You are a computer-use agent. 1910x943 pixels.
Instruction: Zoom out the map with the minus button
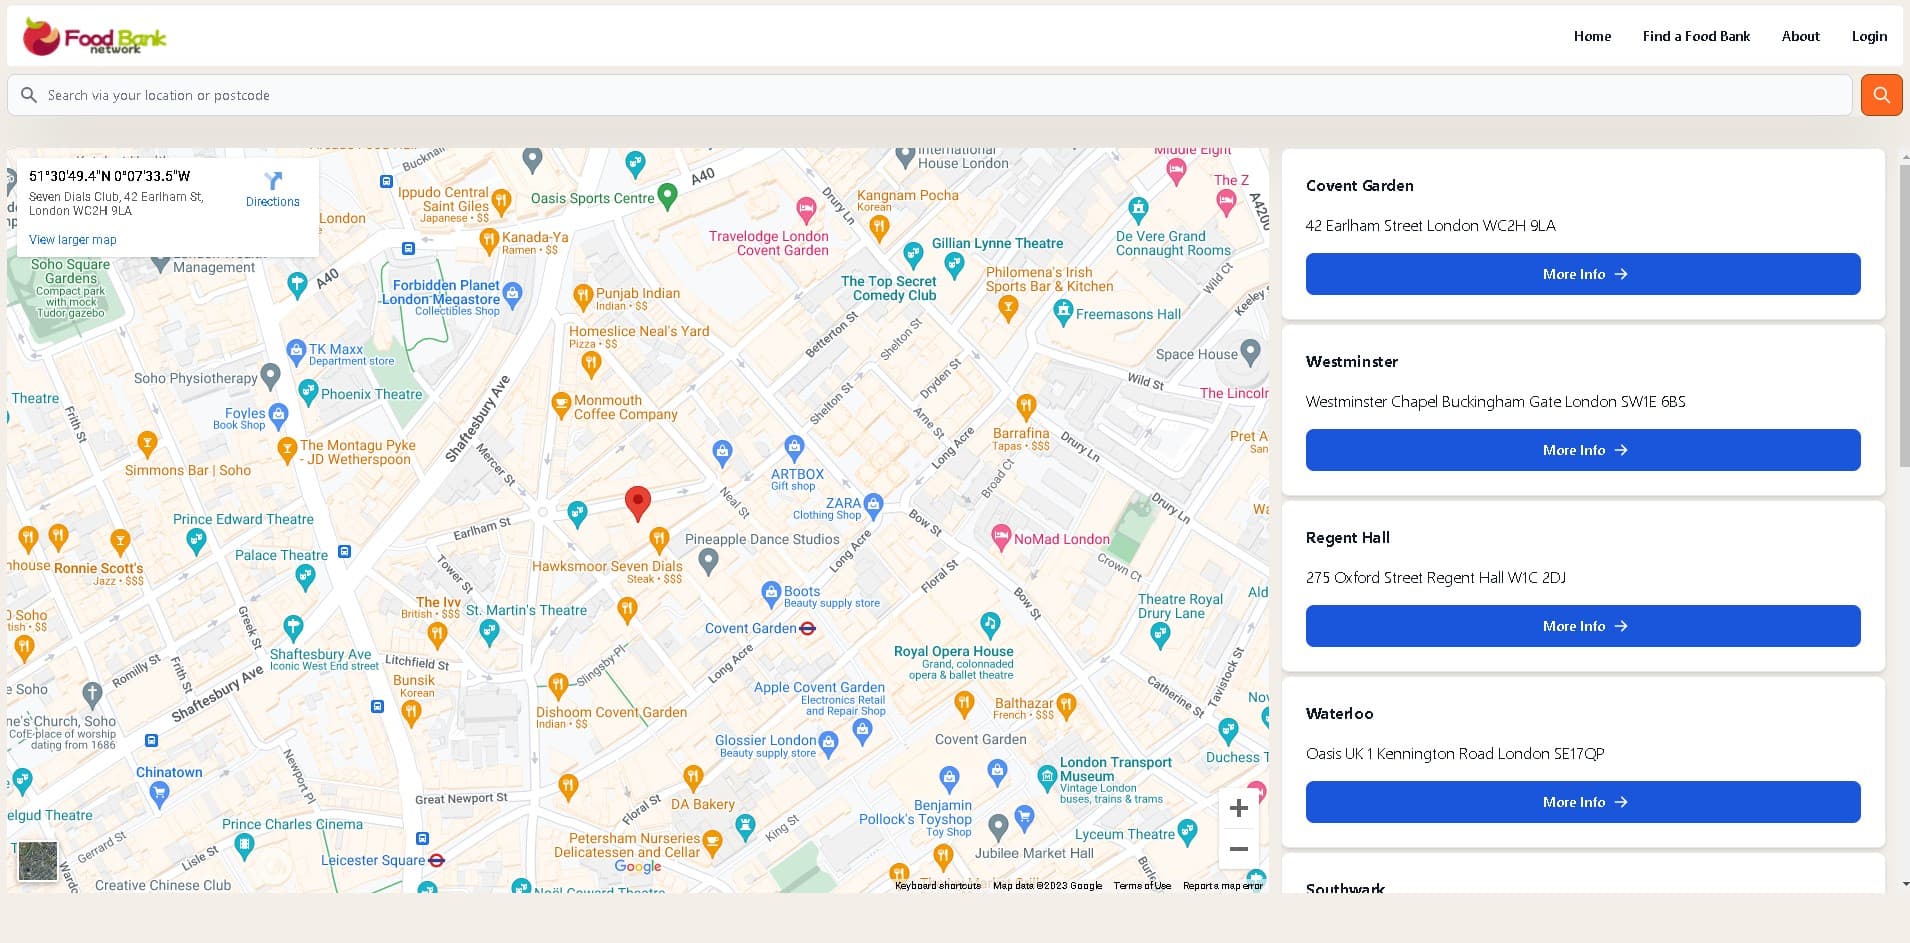pyautogui.click(x=1238, y=849)
